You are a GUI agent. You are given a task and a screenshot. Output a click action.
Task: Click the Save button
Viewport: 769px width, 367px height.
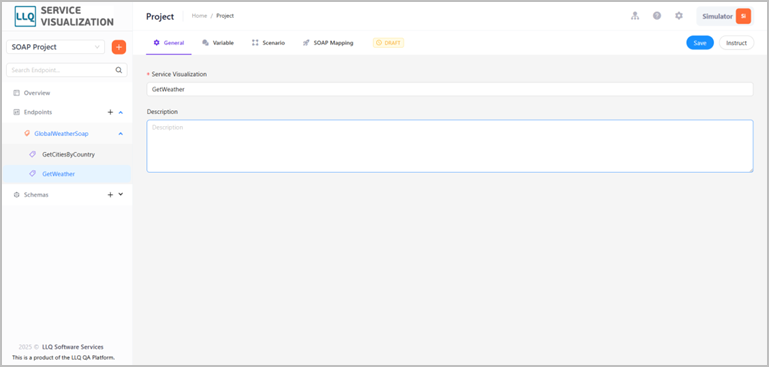coord(700,43)
